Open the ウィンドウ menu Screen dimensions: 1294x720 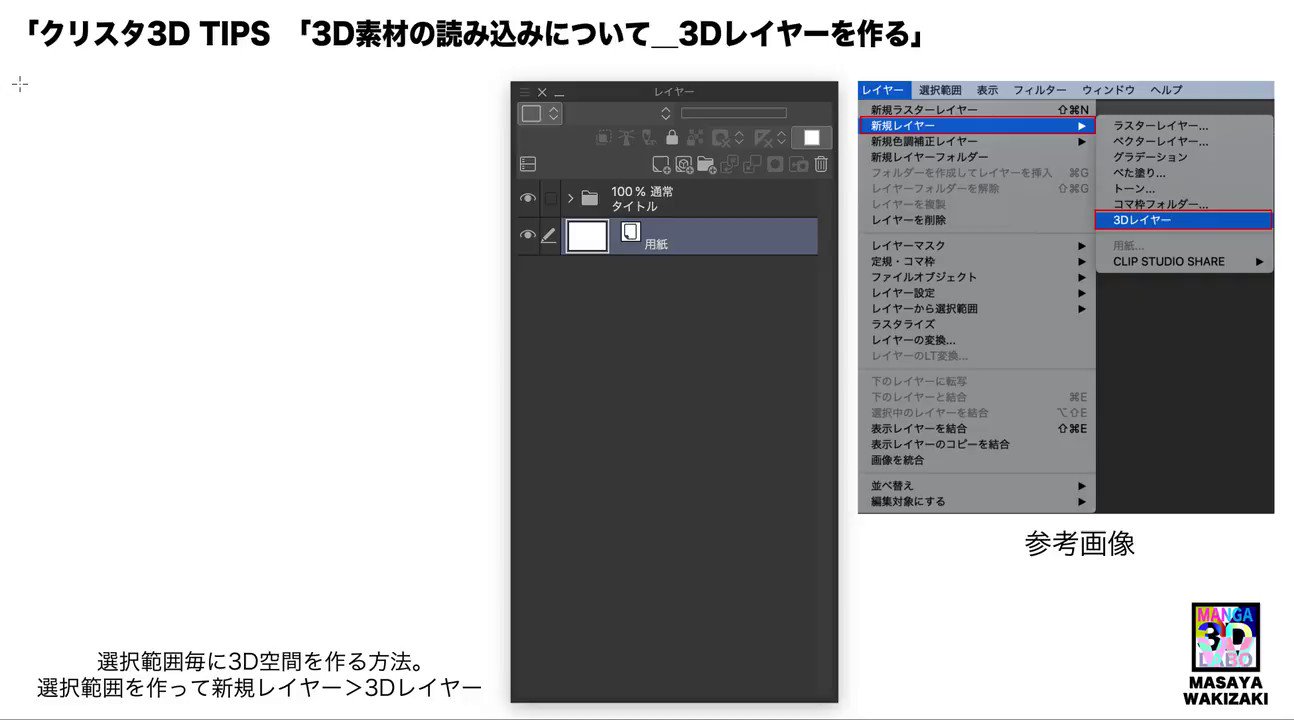[x=1108, y=90]
